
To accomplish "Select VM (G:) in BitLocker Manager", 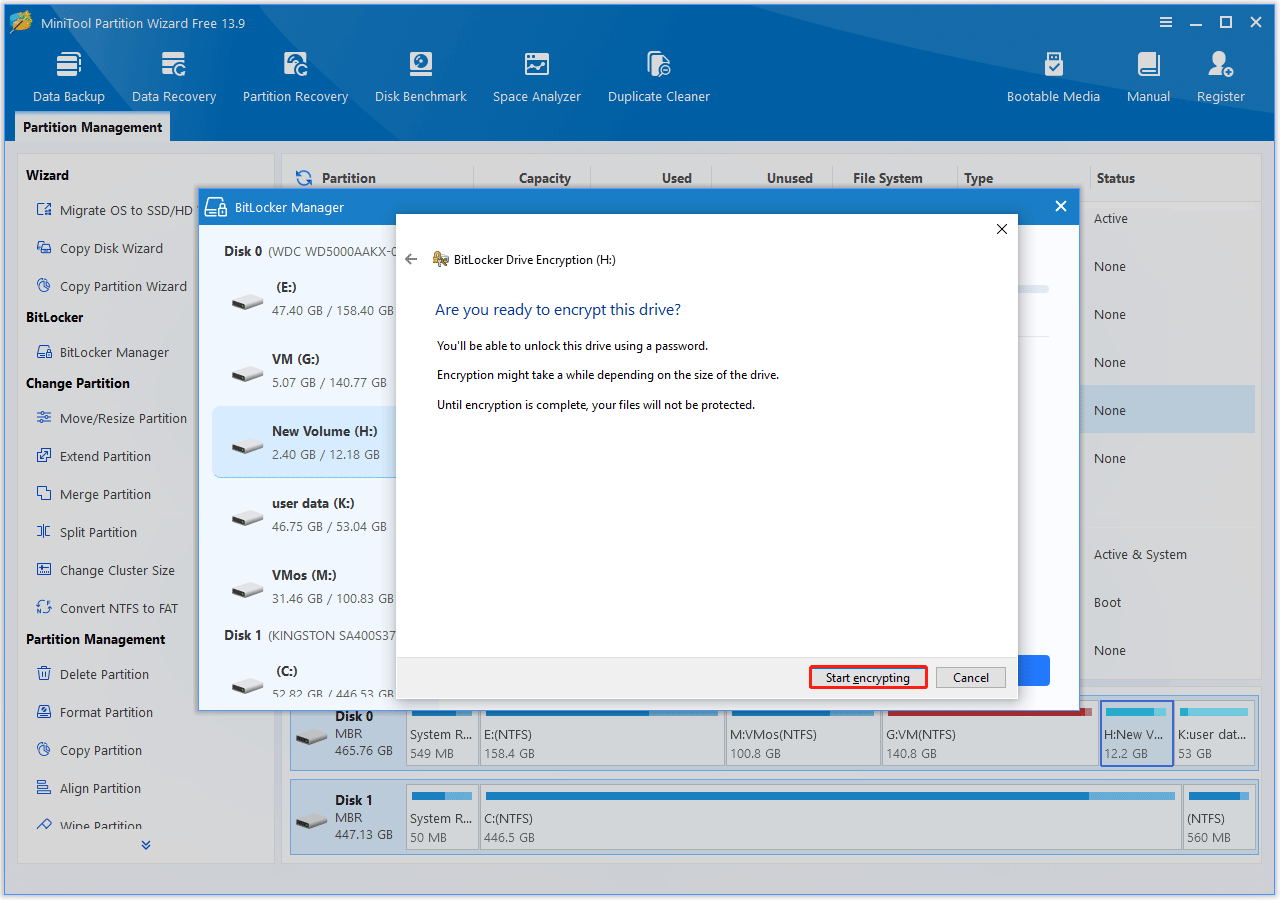I will [304, 370].
